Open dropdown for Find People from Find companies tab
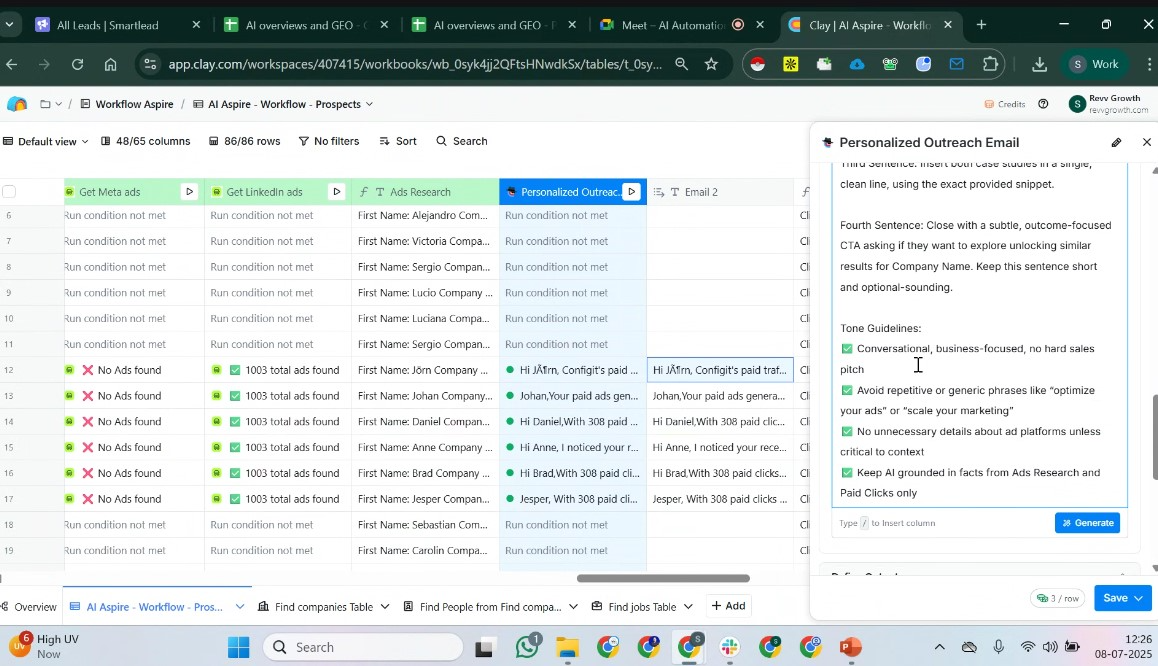The width and height of the screenshot is (1158, 666). click(573, 607)
